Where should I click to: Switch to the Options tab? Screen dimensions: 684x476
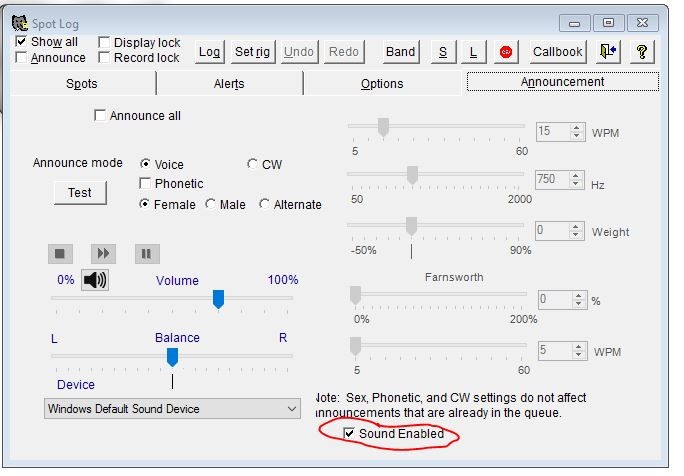[382, 83]
